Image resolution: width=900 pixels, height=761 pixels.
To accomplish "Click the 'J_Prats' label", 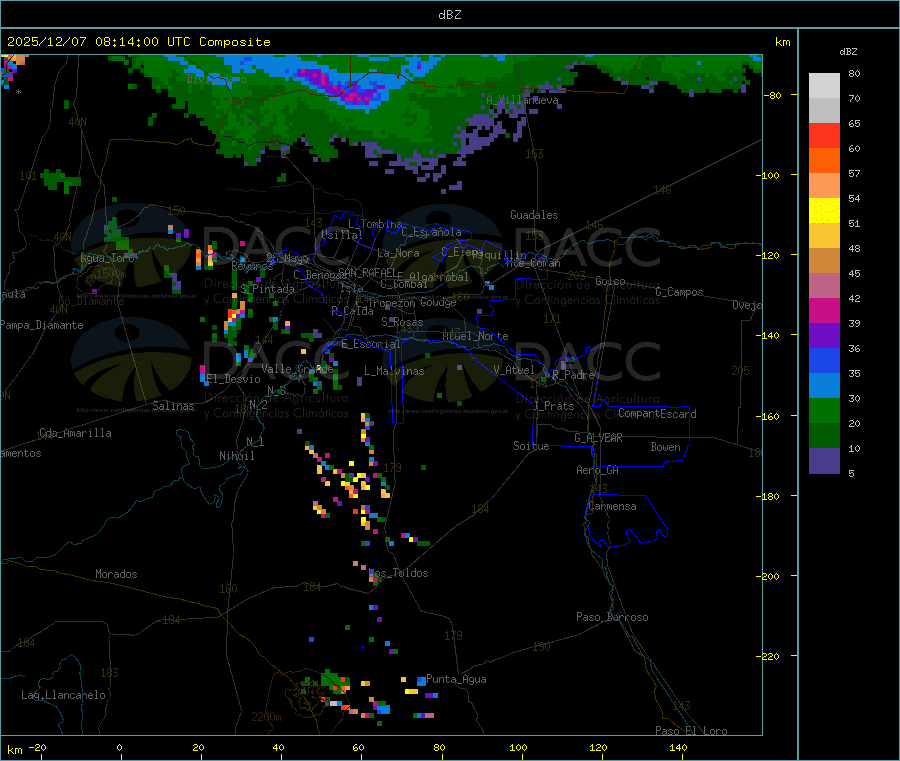I will coord(553,406).
